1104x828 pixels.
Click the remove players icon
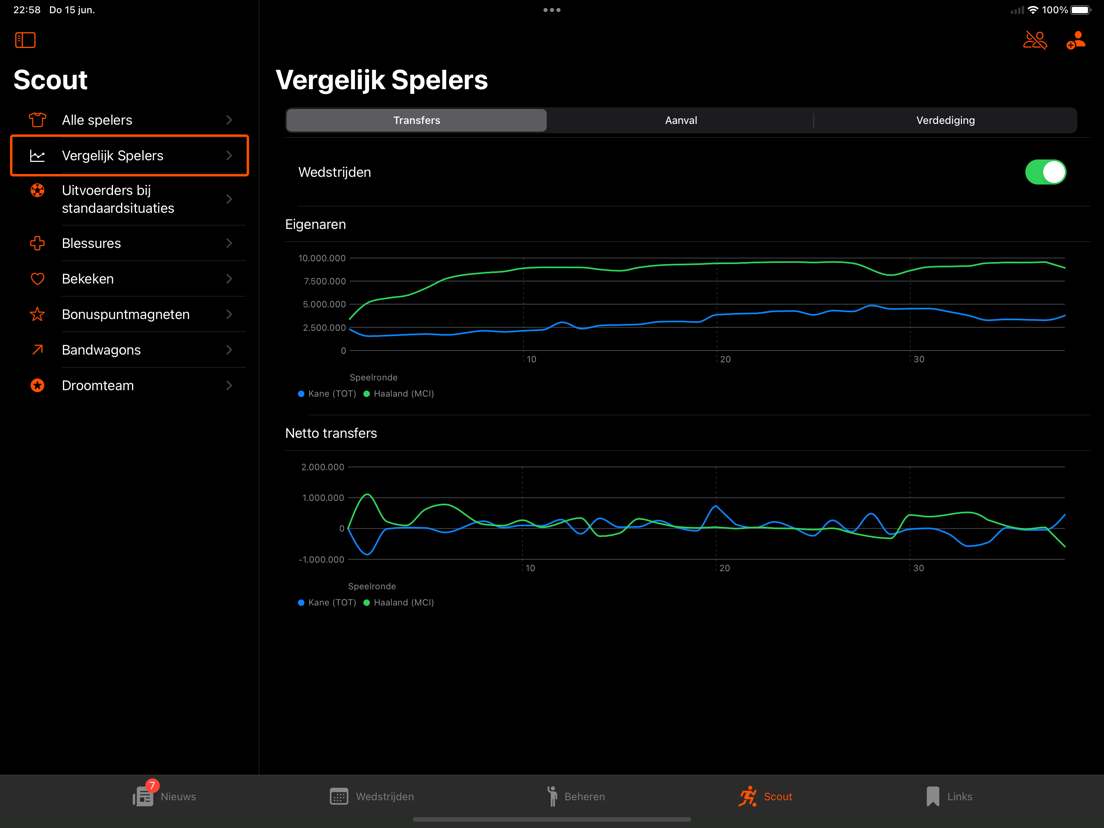1035,40
